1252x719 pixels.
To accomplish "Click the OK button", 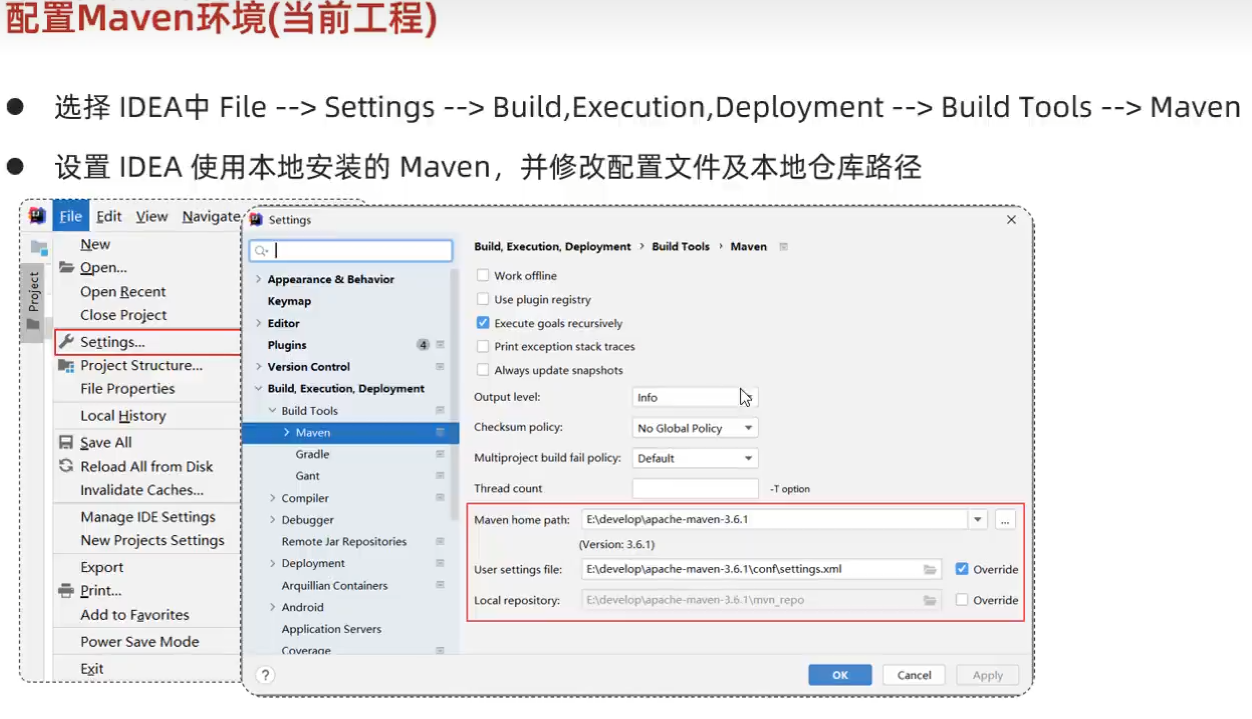I will [x=840, y=675].
